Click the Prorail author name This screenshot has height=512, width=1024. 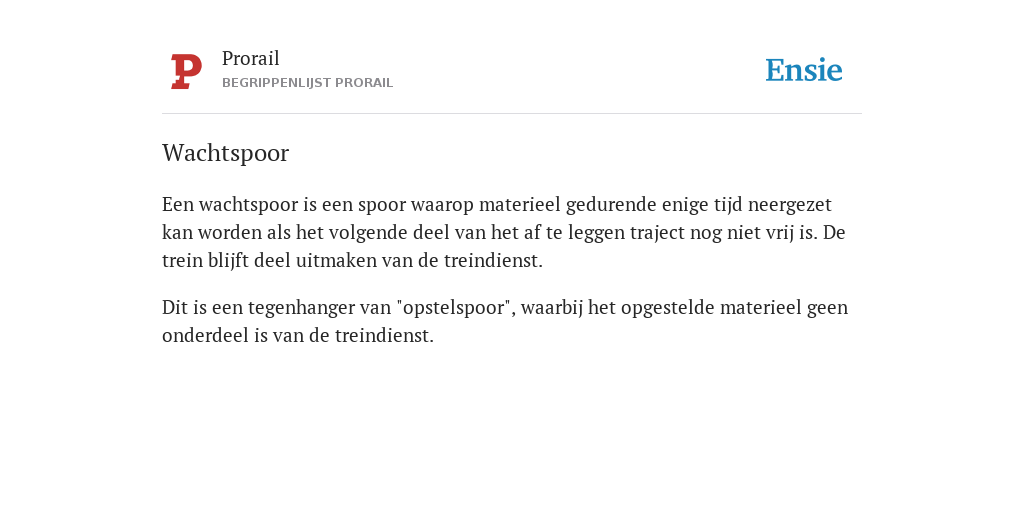click(x=251, y=58)
